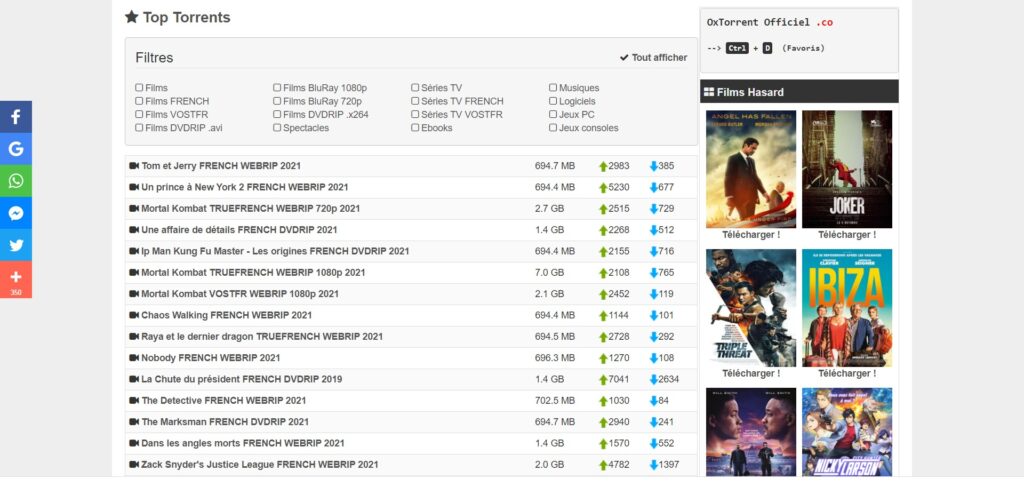Click camera icon beside Nobody
The image size is (1024, 503).
click(x=134, y=358)
